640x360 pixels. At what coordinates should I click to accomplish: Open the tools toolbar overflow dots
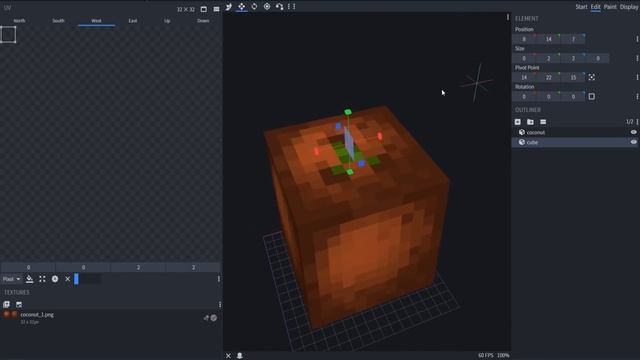pyautogui.click(x=291, y=7)
